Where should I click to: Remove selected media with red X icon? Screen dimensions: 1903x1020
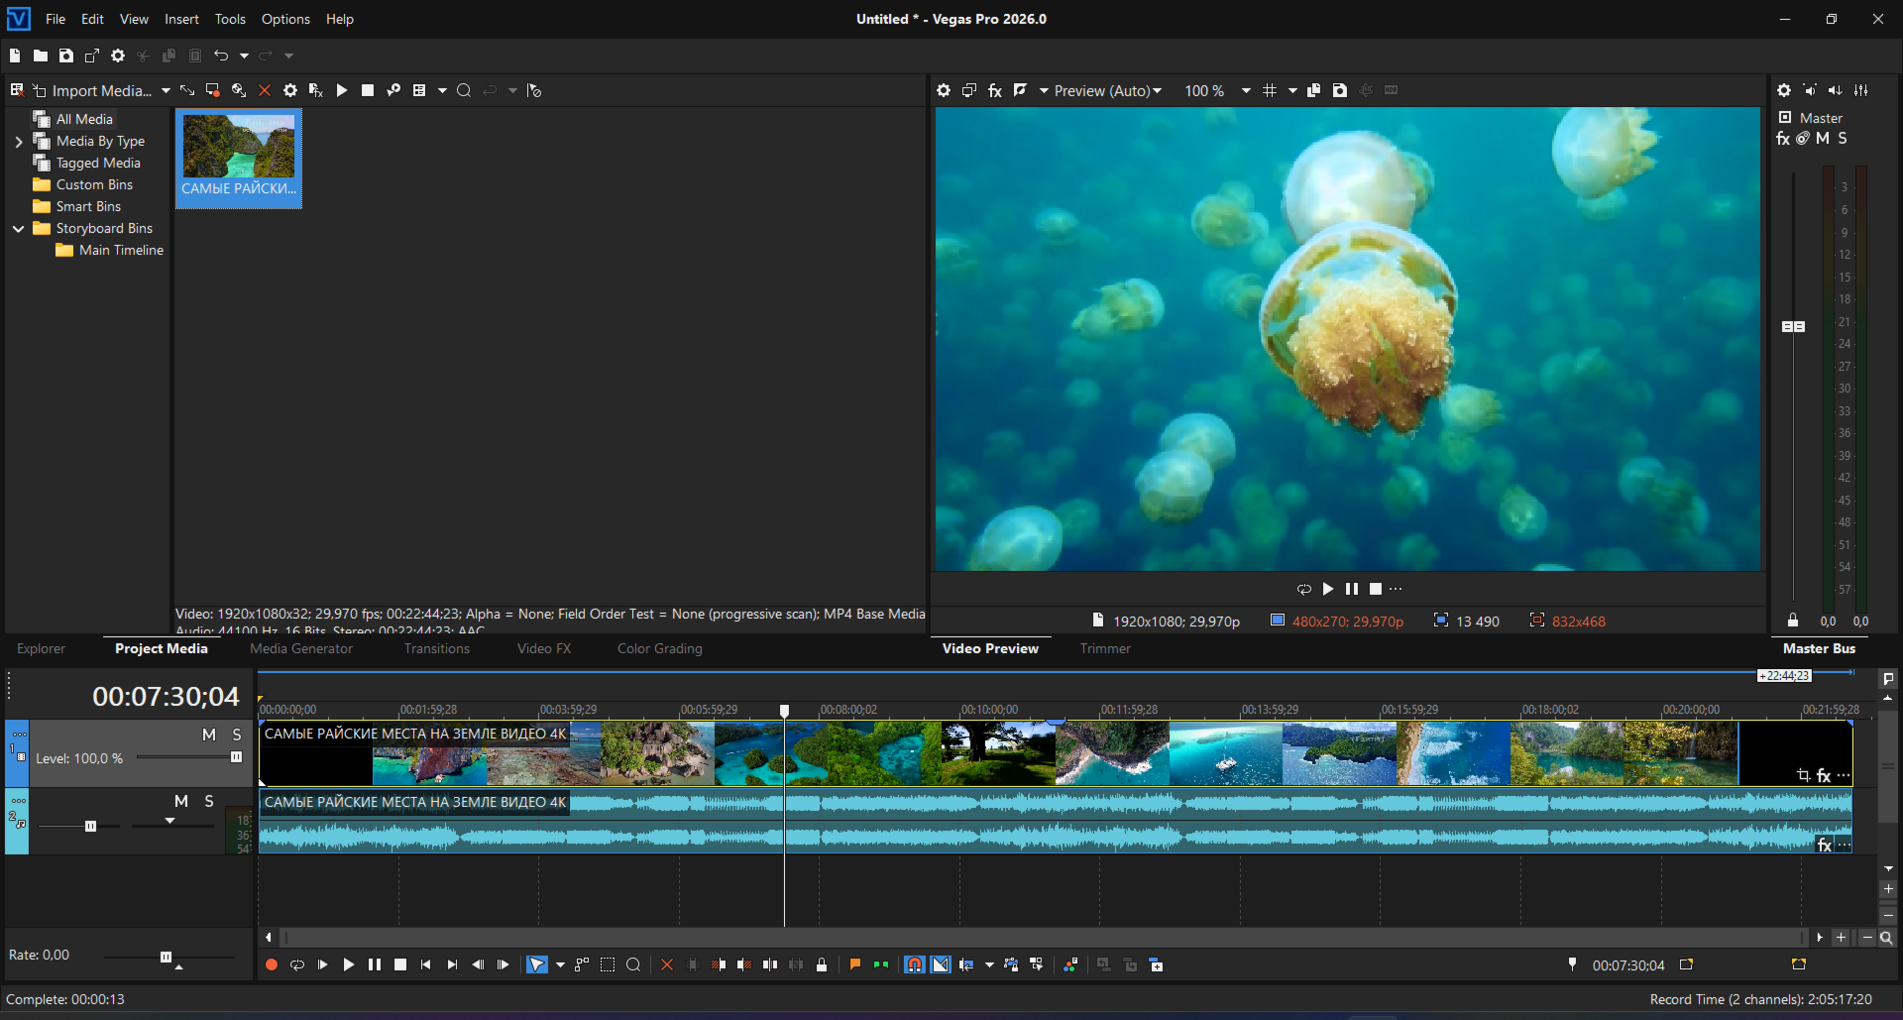click(264, 90)
